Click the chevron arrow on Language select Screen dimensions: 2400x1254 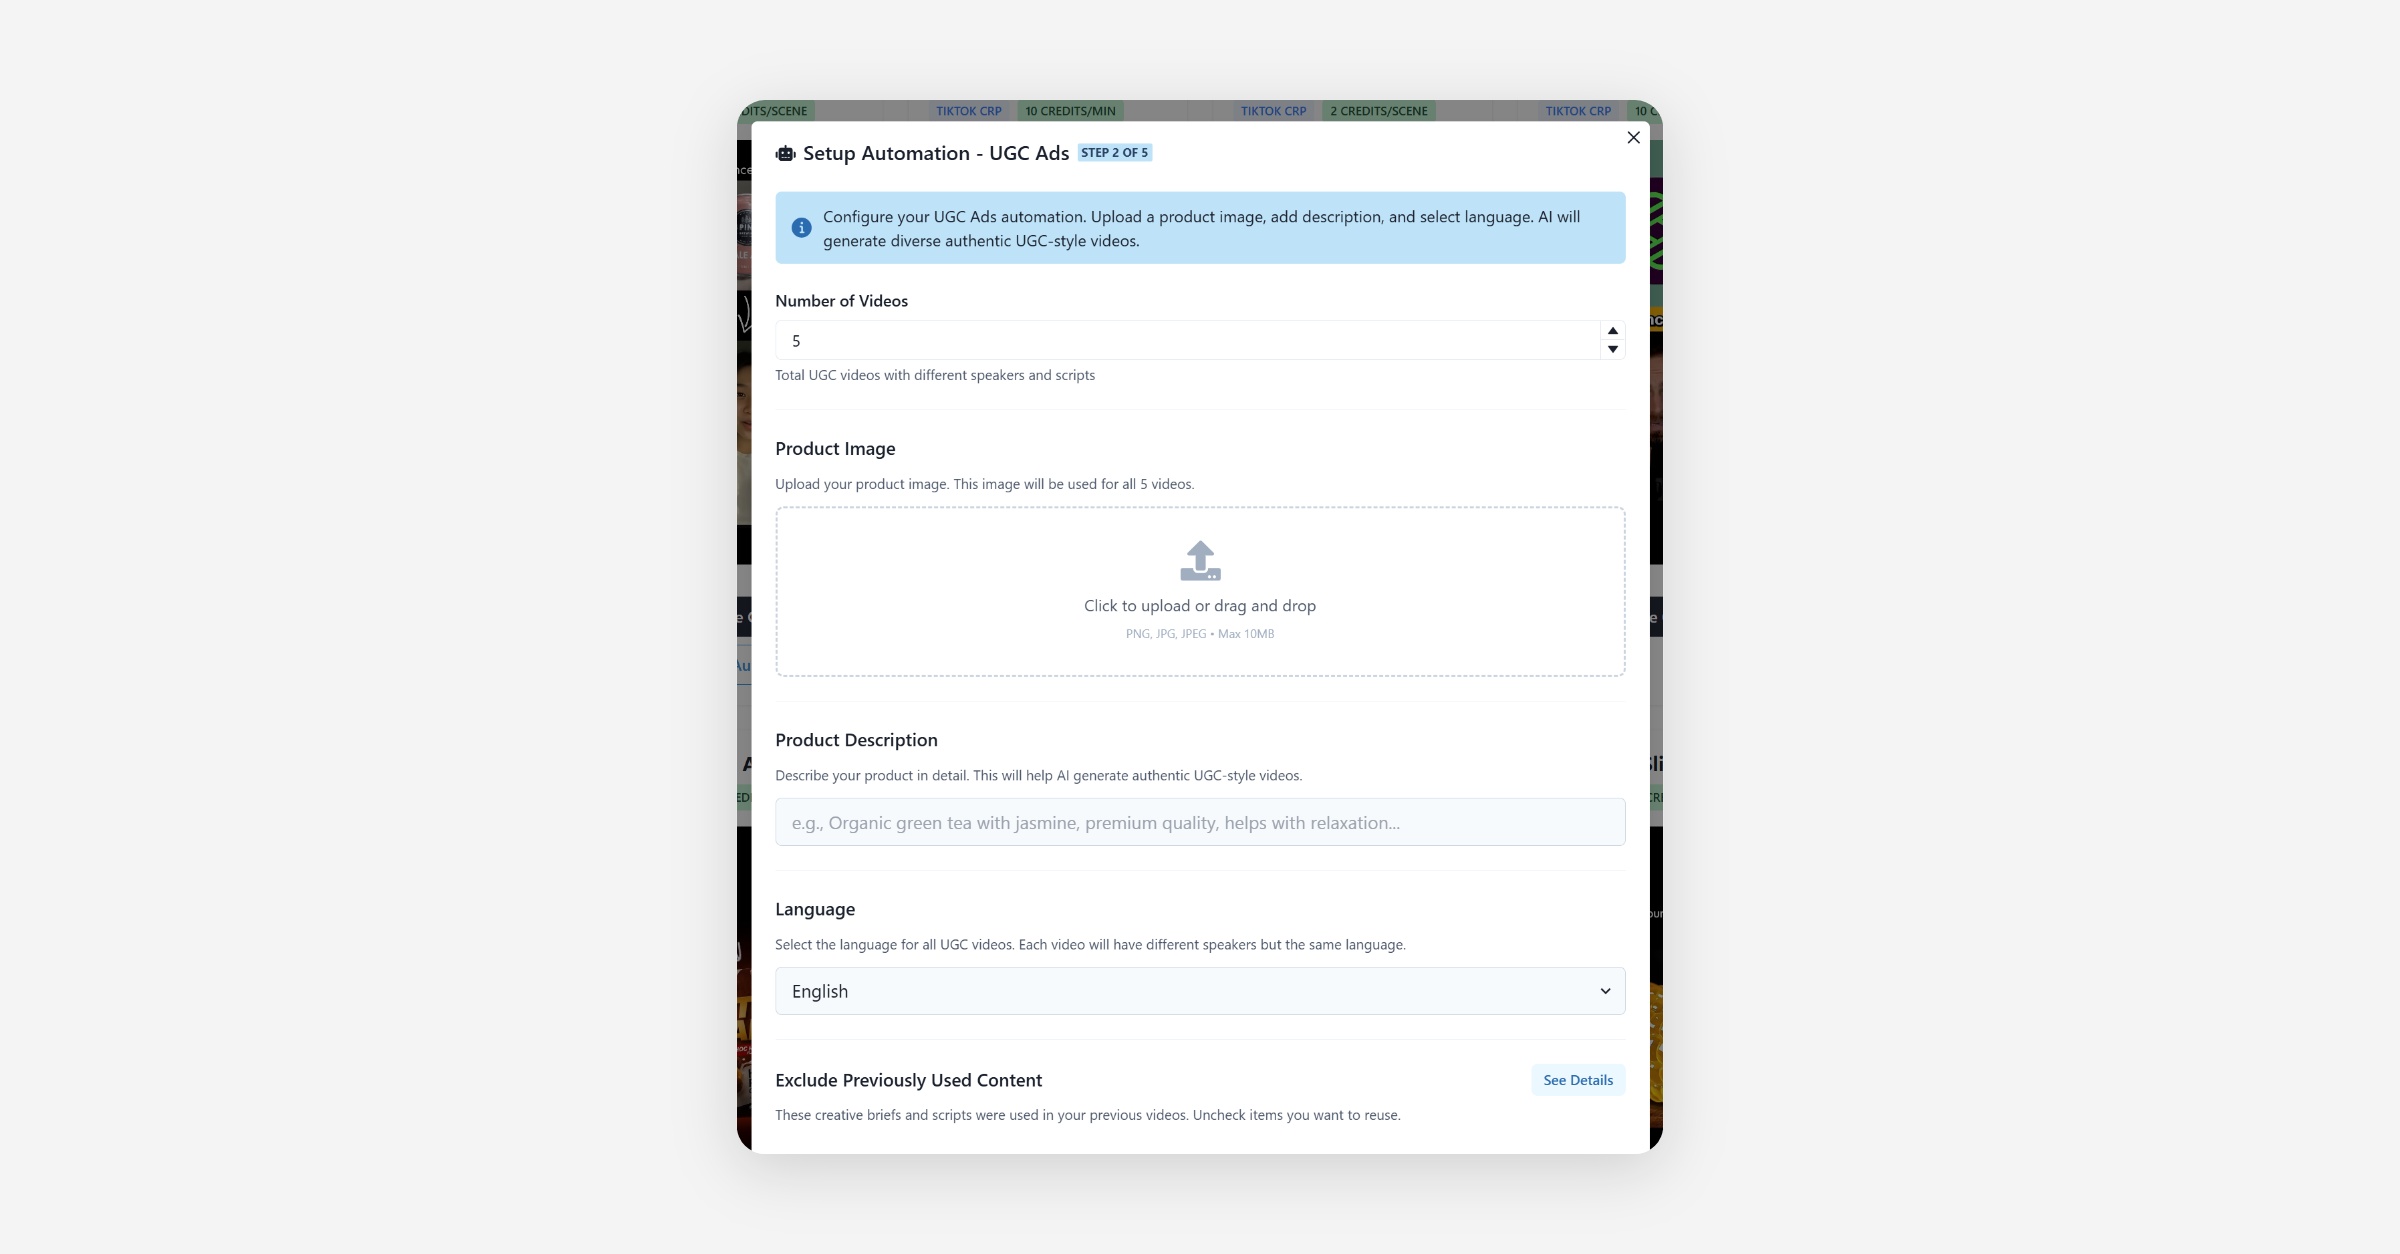coord(1605,991)
